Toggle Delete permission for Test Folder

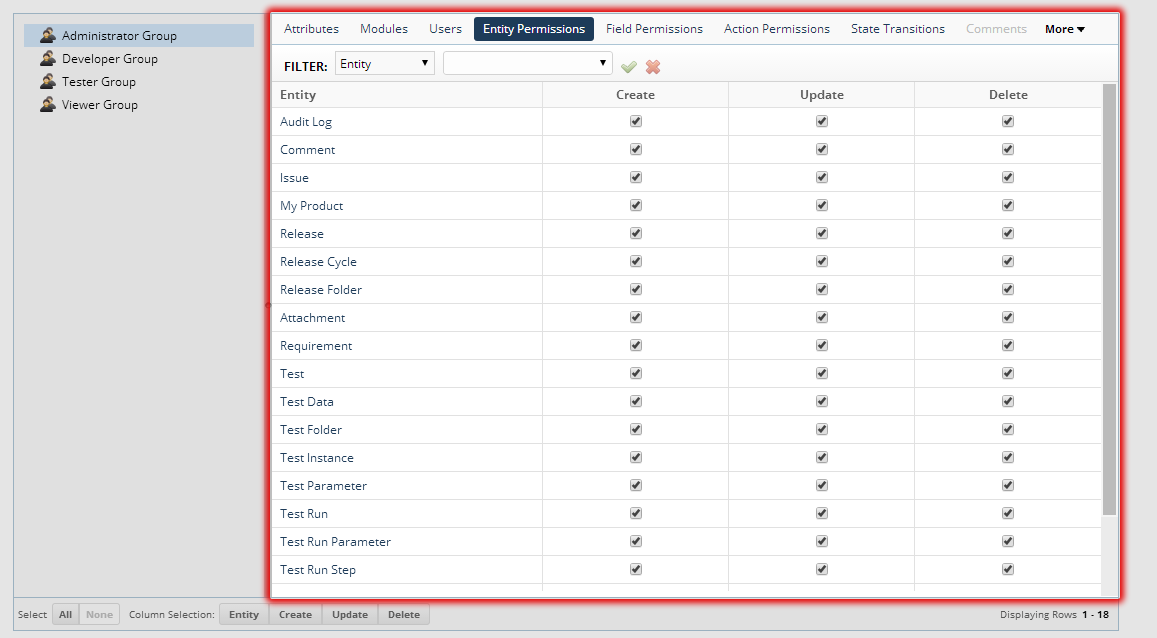(1008, 429)
